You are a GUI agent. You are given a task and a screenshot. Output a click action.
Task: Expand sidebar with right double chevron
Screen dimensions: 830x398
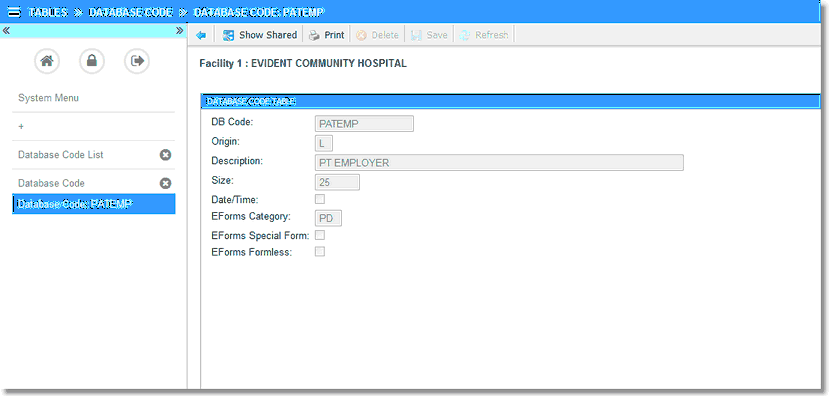(179, 31)
